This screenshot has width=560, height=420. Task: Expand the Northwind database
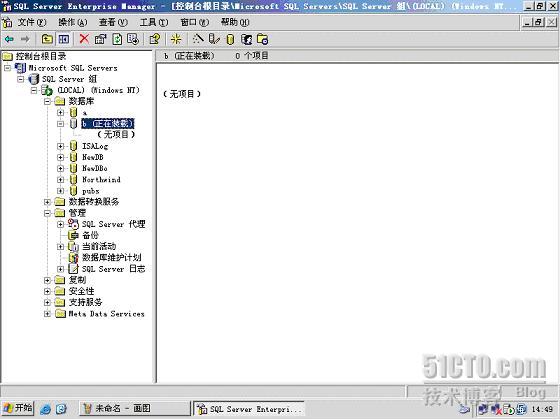(x=61, y=180)
